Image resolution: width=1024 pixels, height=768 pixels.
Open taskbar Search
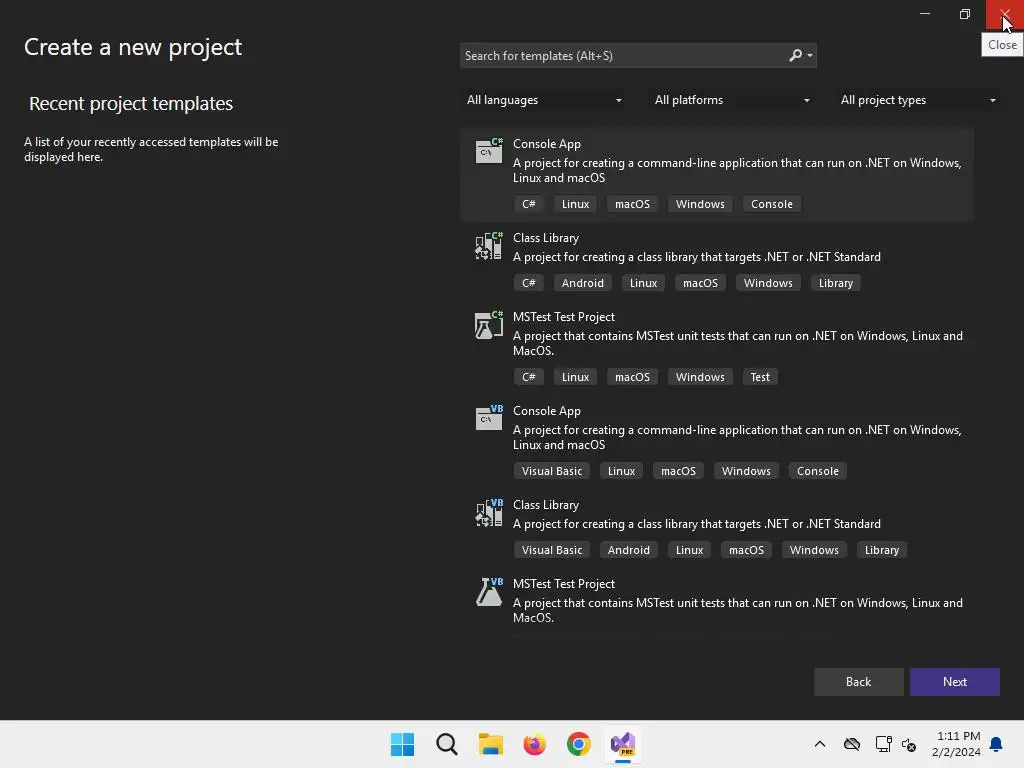[447, 744]
